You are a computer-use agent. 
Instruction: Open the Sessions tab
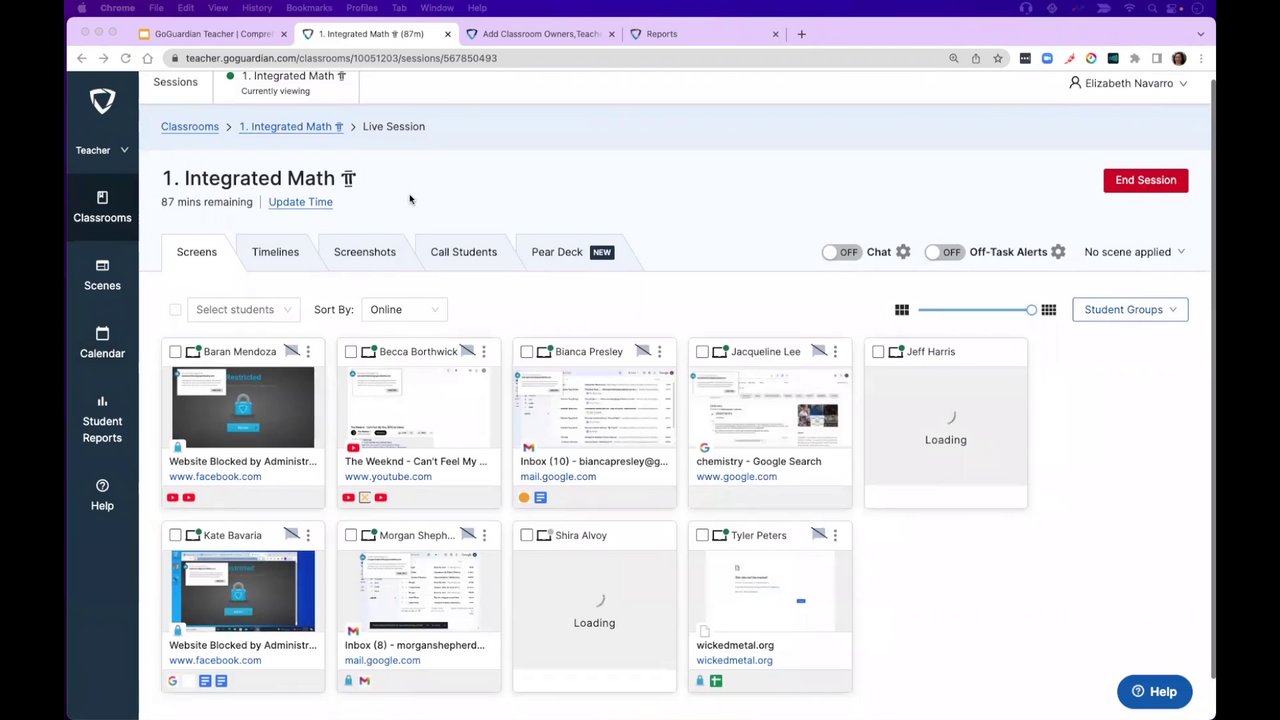tap(175, 82)
